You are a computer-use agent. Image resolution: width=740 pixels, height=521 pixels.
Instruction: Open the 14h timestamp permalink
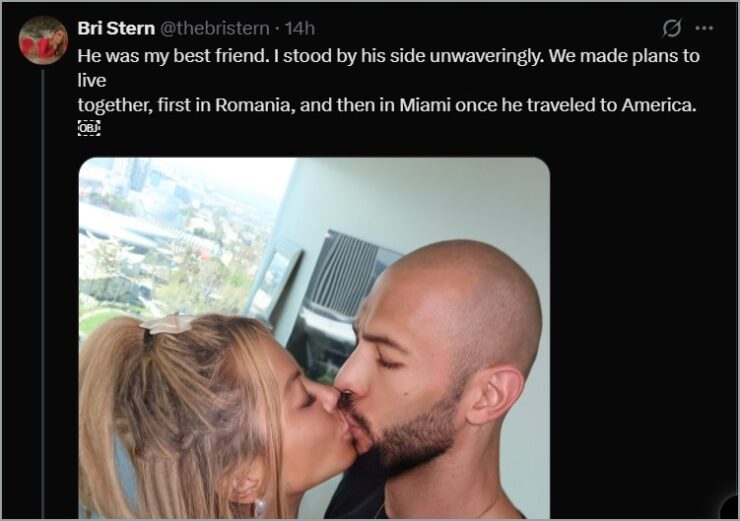click(300, 28)
